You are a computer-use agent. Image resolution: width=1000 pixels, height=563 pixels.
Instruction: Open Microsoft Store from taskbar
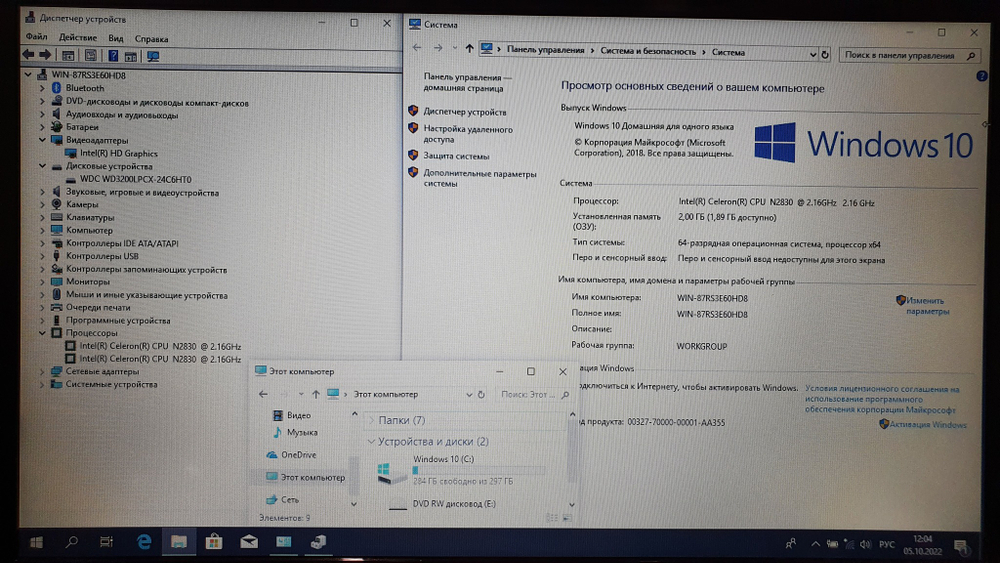click(x=214, y=542)
